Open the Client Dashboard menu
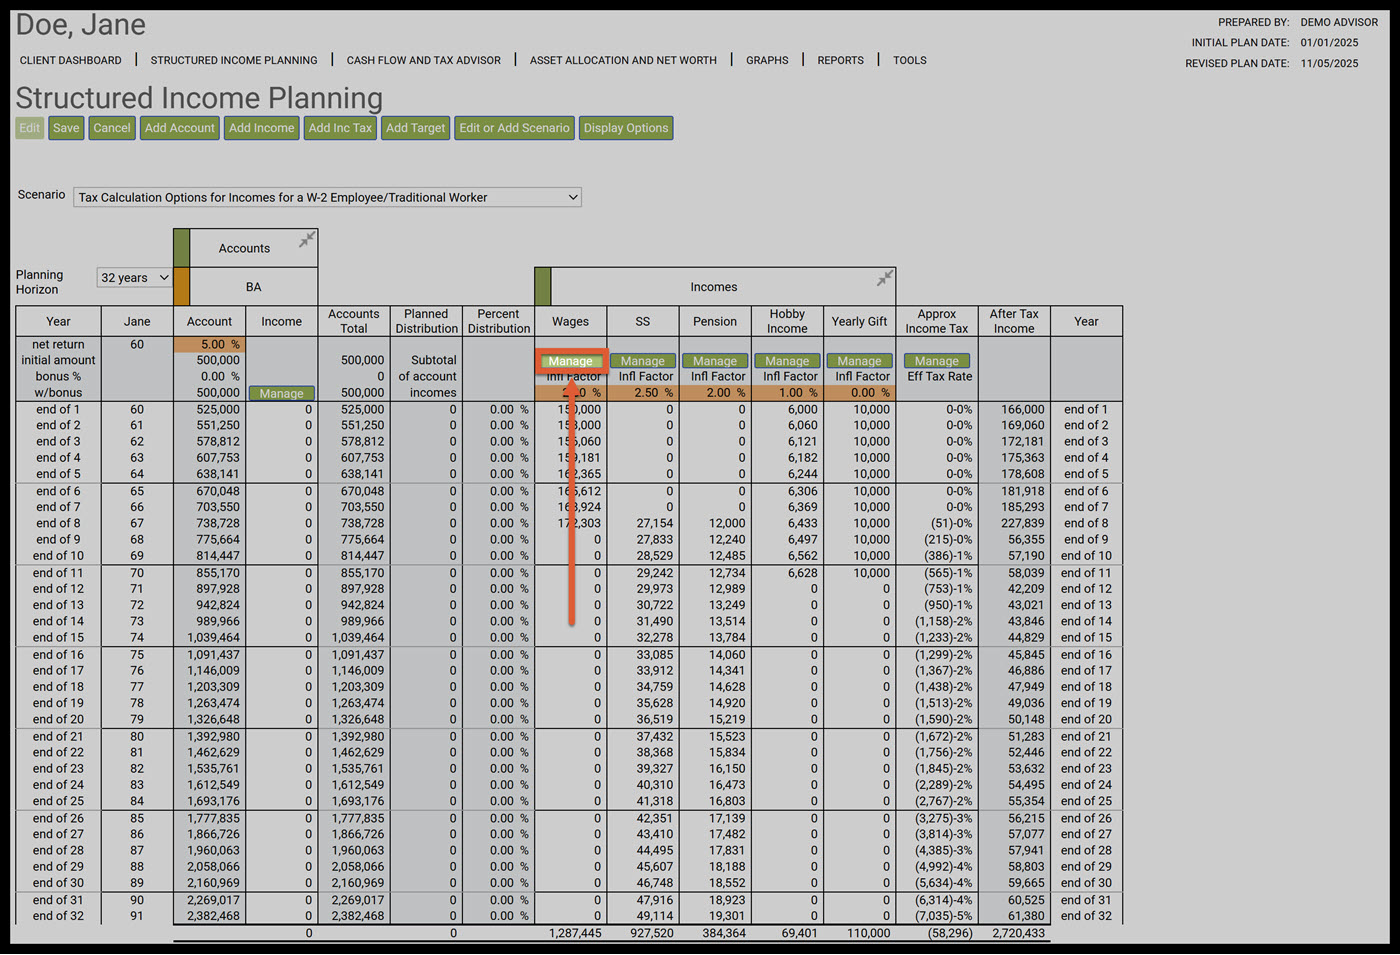The image size is (1400, 955). (x=71, y=60)
